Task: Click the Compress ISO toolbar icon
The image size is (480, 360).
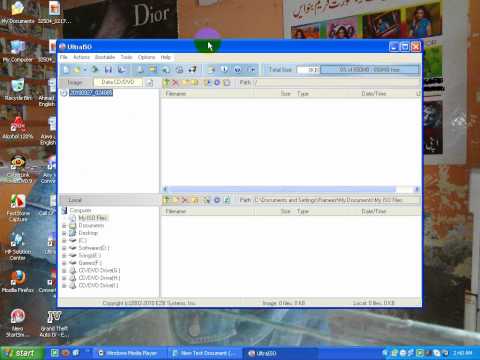Action: click(x=153, y=69)
